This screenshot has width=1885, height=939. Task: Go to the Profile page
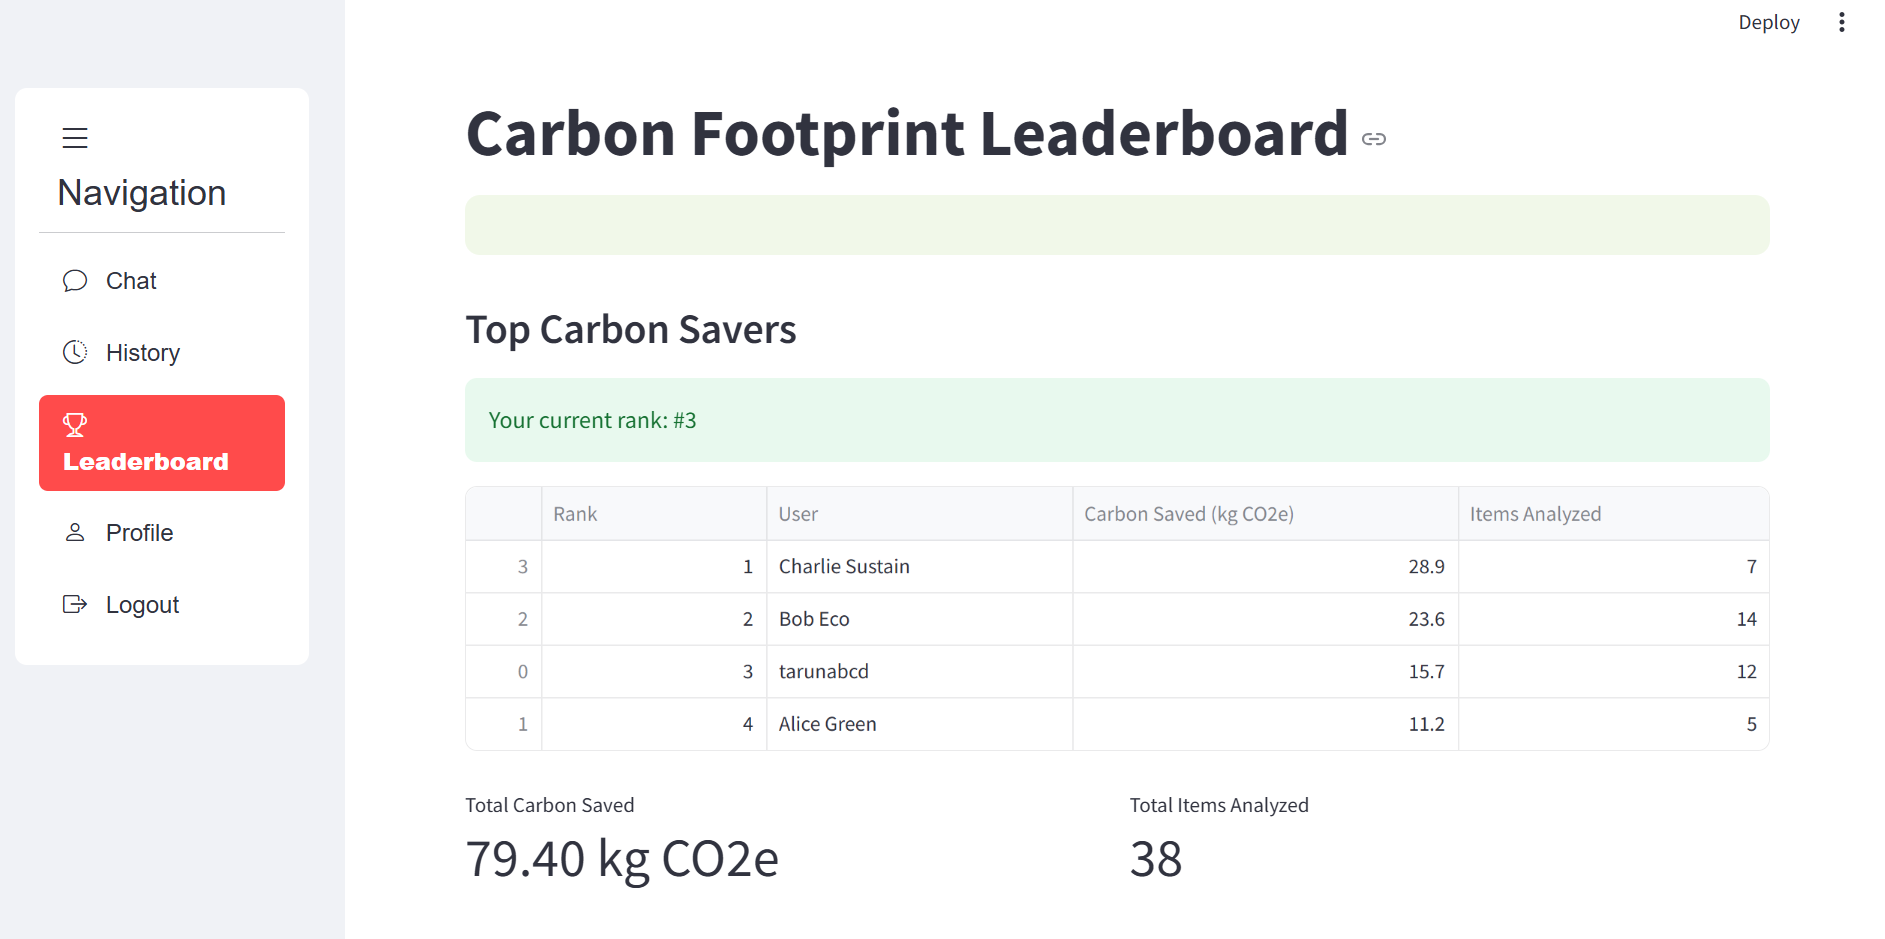click(x=162, y=533)
